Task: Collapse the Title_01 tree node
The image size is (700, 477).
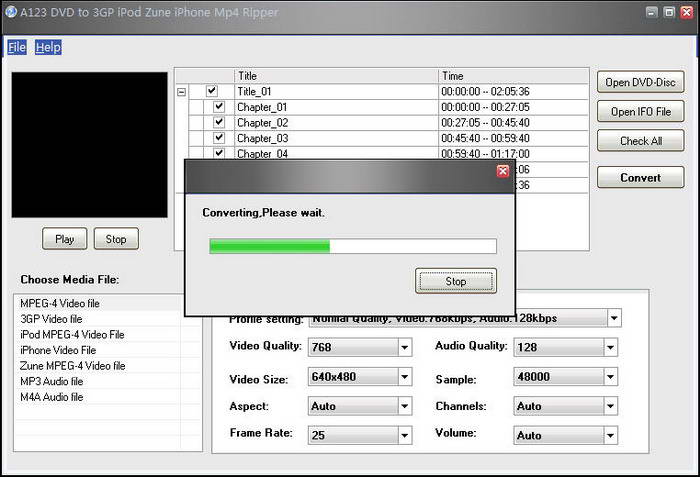Action: 181,92
